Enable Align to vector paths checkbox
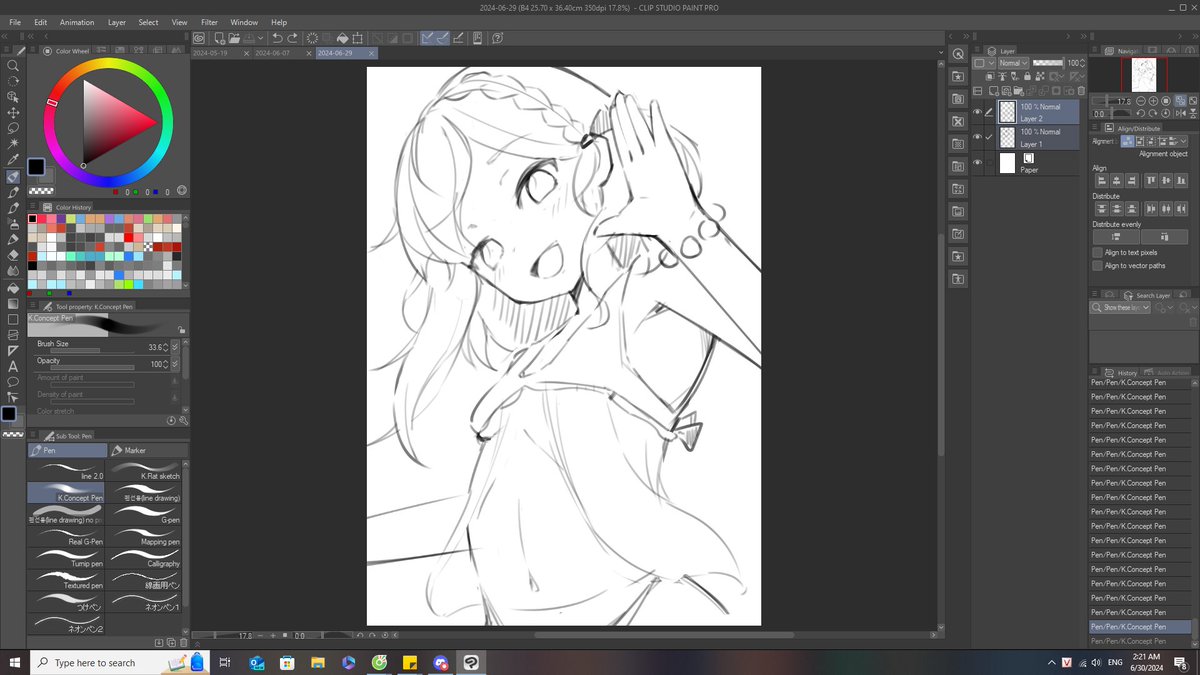Screen dimensions: 1200x675 pos(1098,266)
